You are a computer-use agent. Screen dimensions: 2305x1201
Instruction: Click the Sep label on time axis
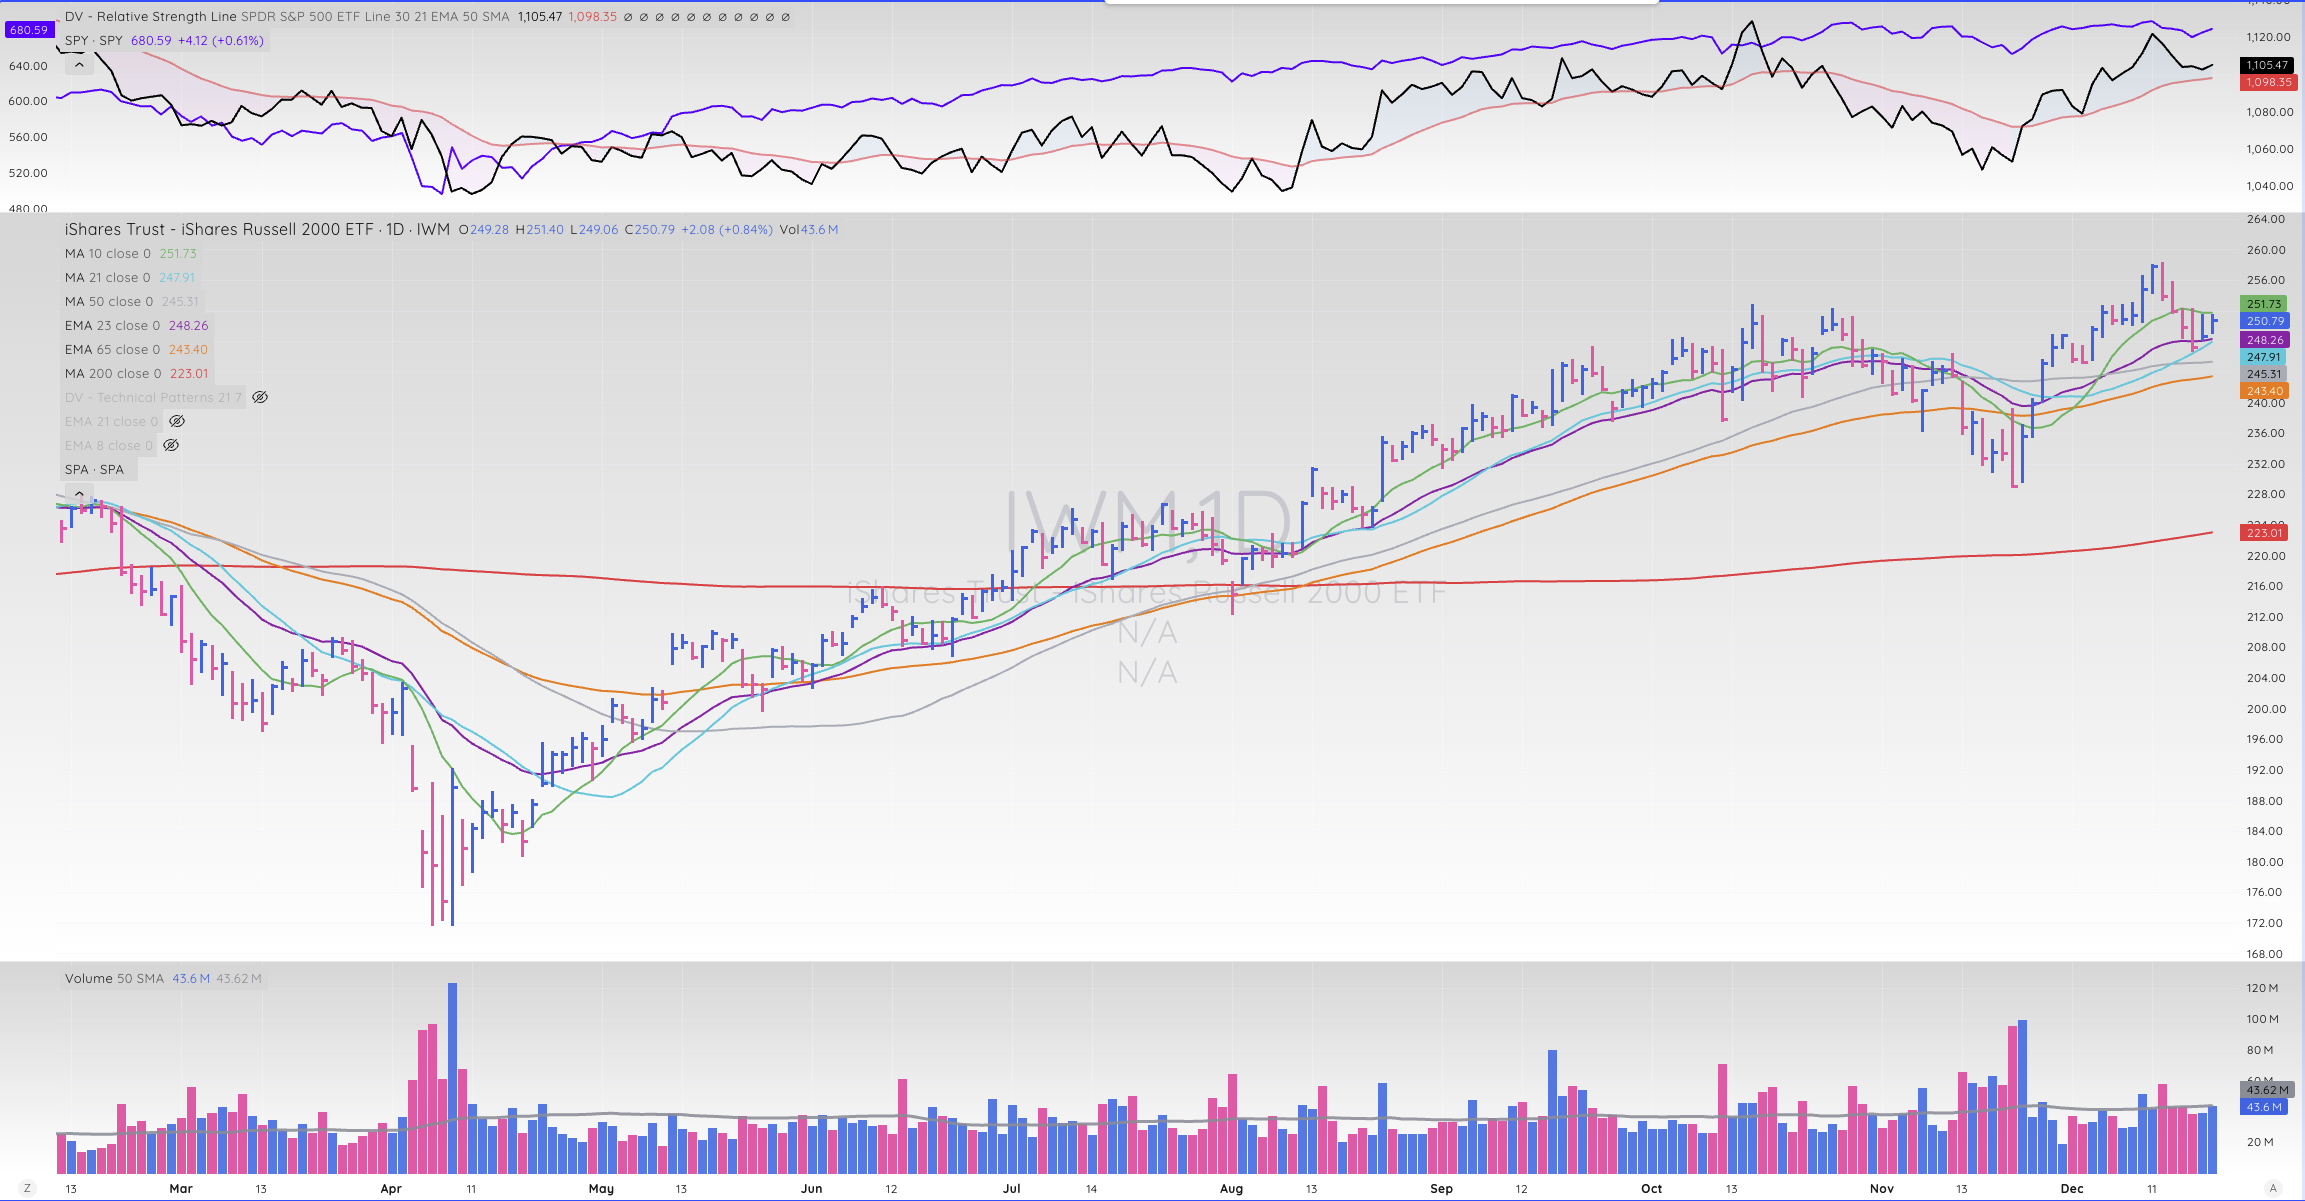click(x=1441, y=1189)
